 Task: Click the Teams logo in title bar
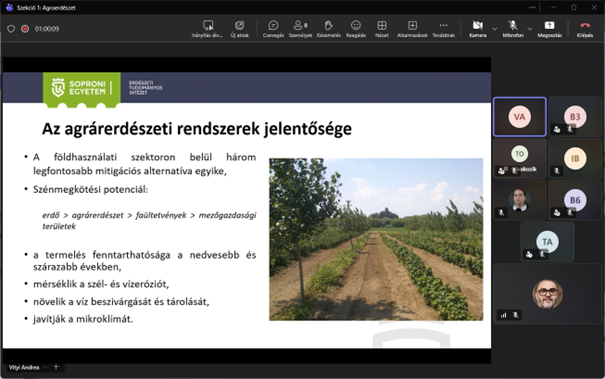pyautogui.click(x=9, y=7)
